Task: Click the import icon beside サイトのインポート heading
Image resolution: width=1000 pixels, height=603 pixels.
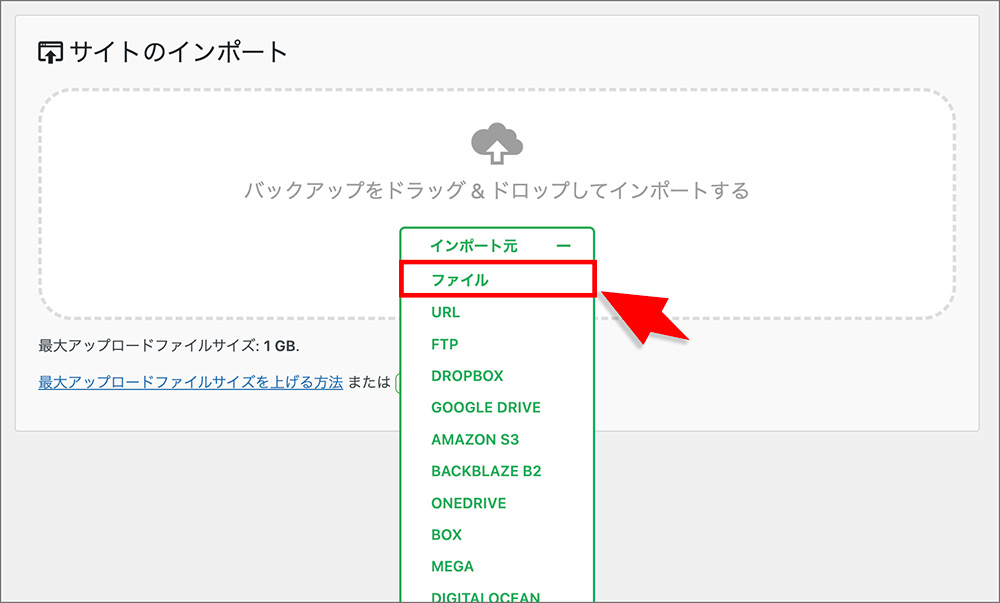Action: 50,52
